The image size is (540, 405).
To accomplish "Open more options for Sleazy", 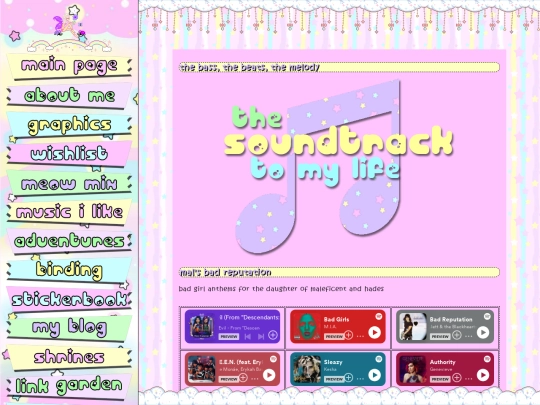I will [360, 378].
